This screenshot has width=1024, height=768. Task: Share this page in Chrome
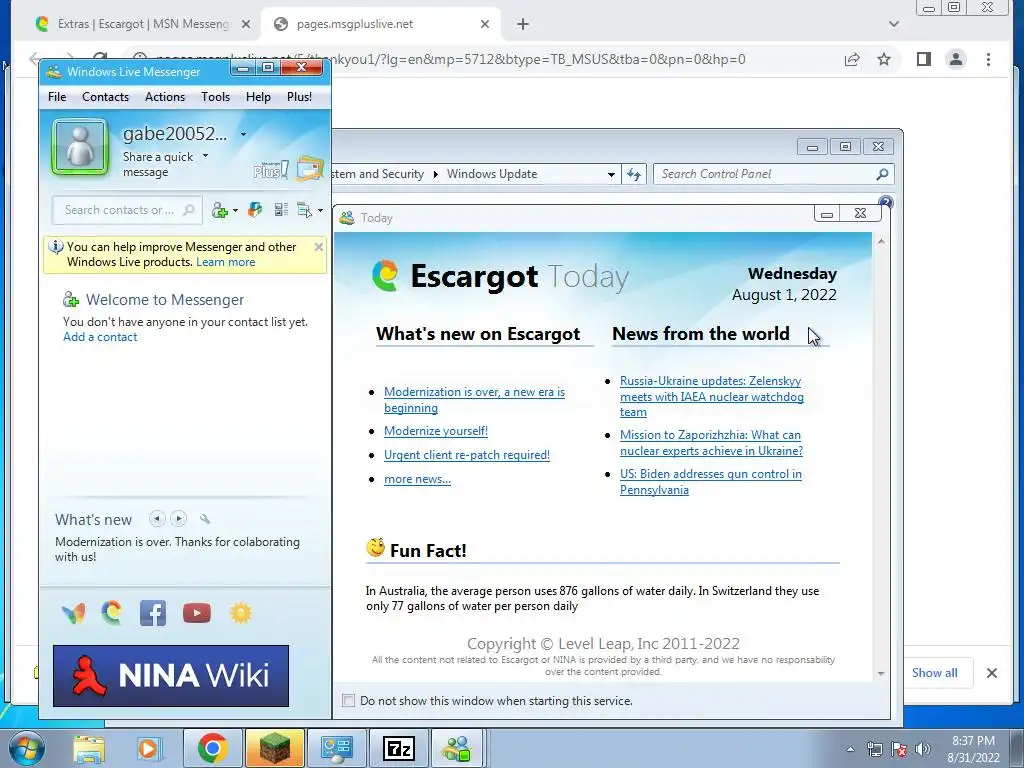point(852,59)
